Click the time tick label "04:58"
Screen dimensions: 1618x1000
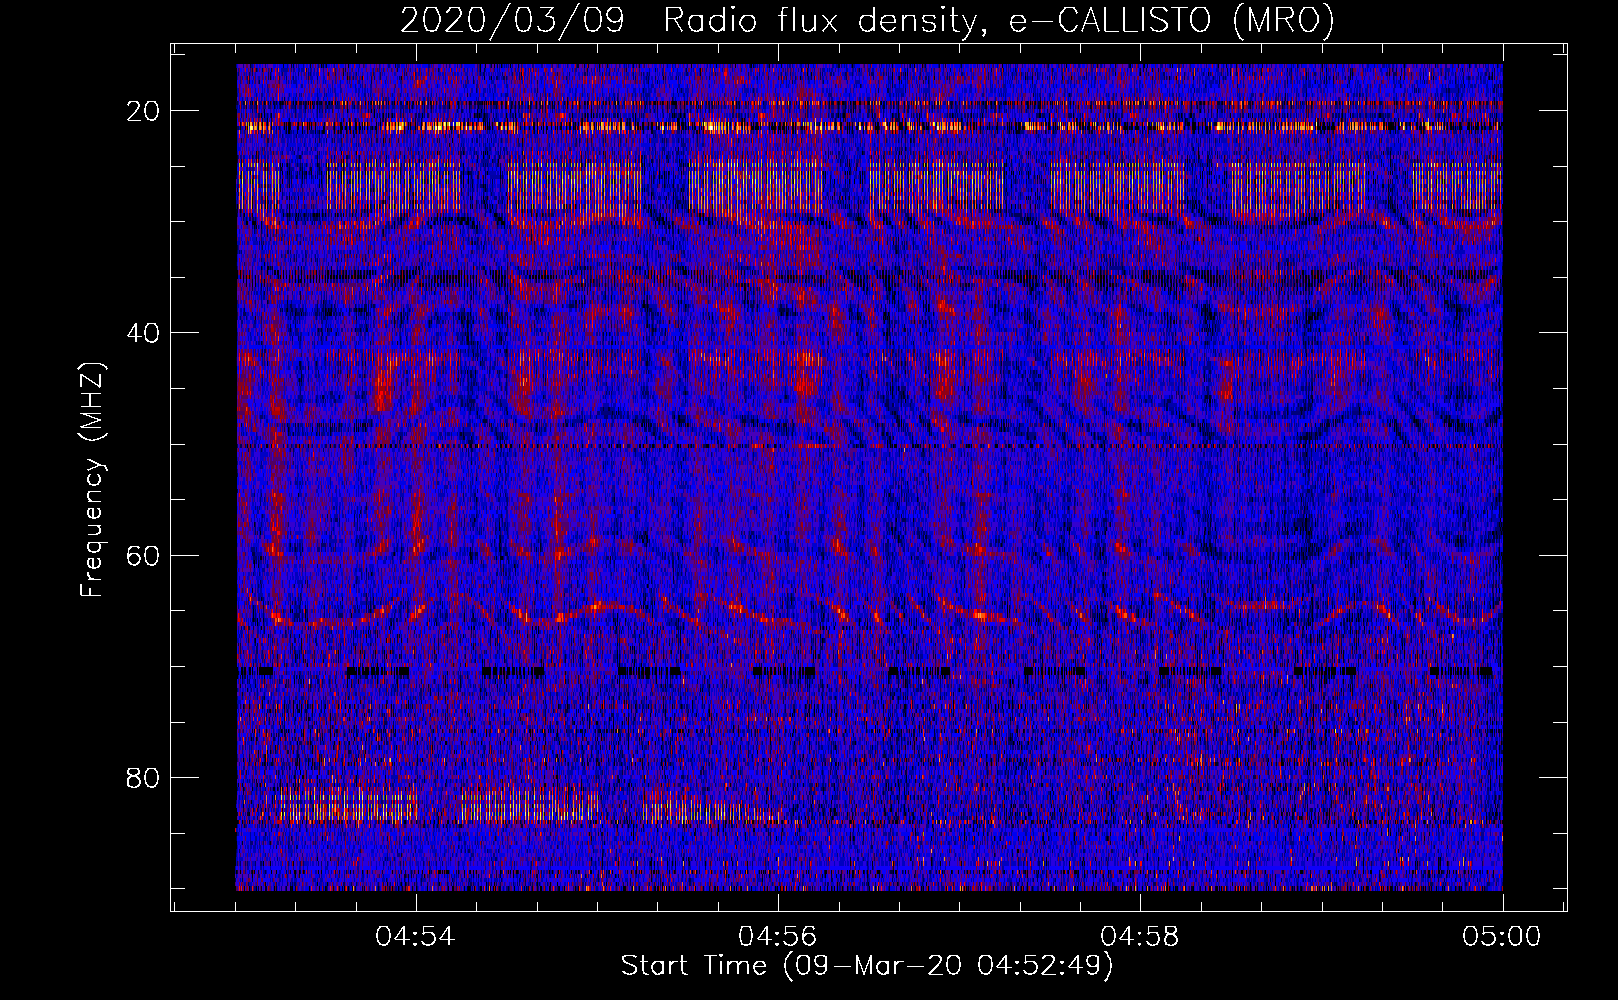[1140, 937]
